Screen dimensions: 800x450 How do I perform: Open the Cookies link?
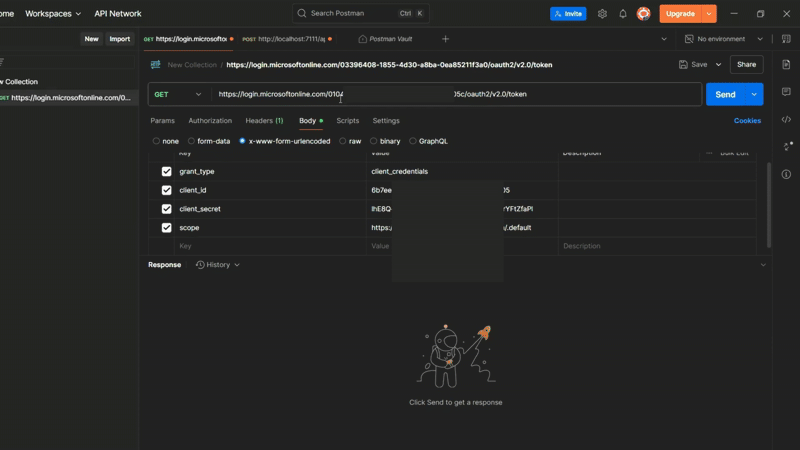click(747, 121)
